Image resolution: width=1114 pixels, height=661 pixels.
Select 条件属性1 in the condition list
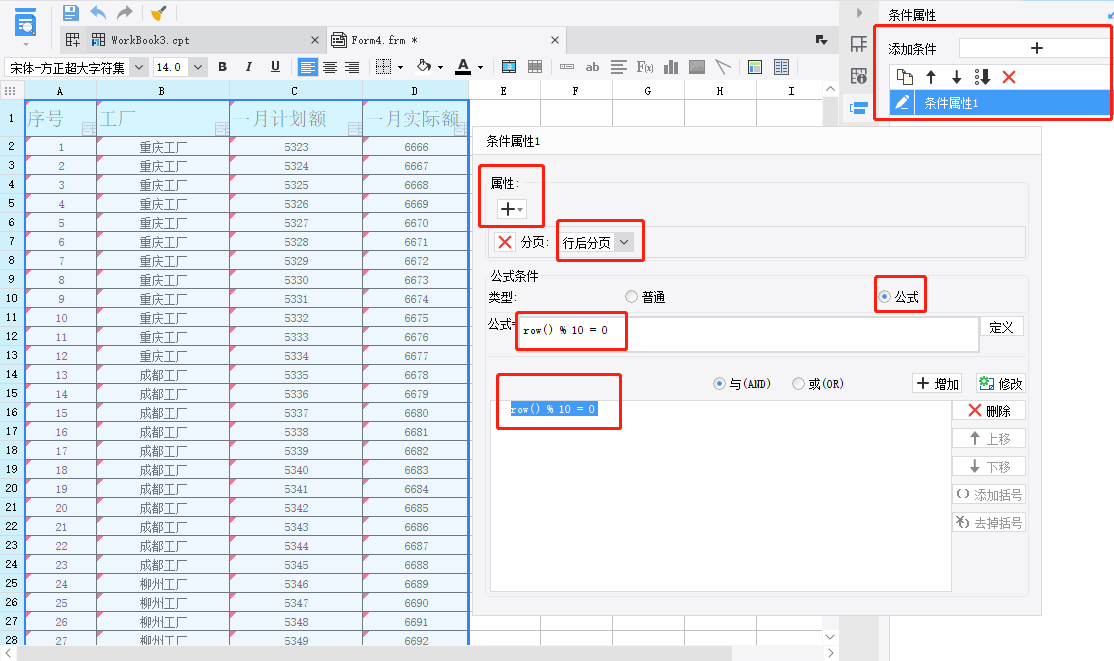[x=1000, y=103]
